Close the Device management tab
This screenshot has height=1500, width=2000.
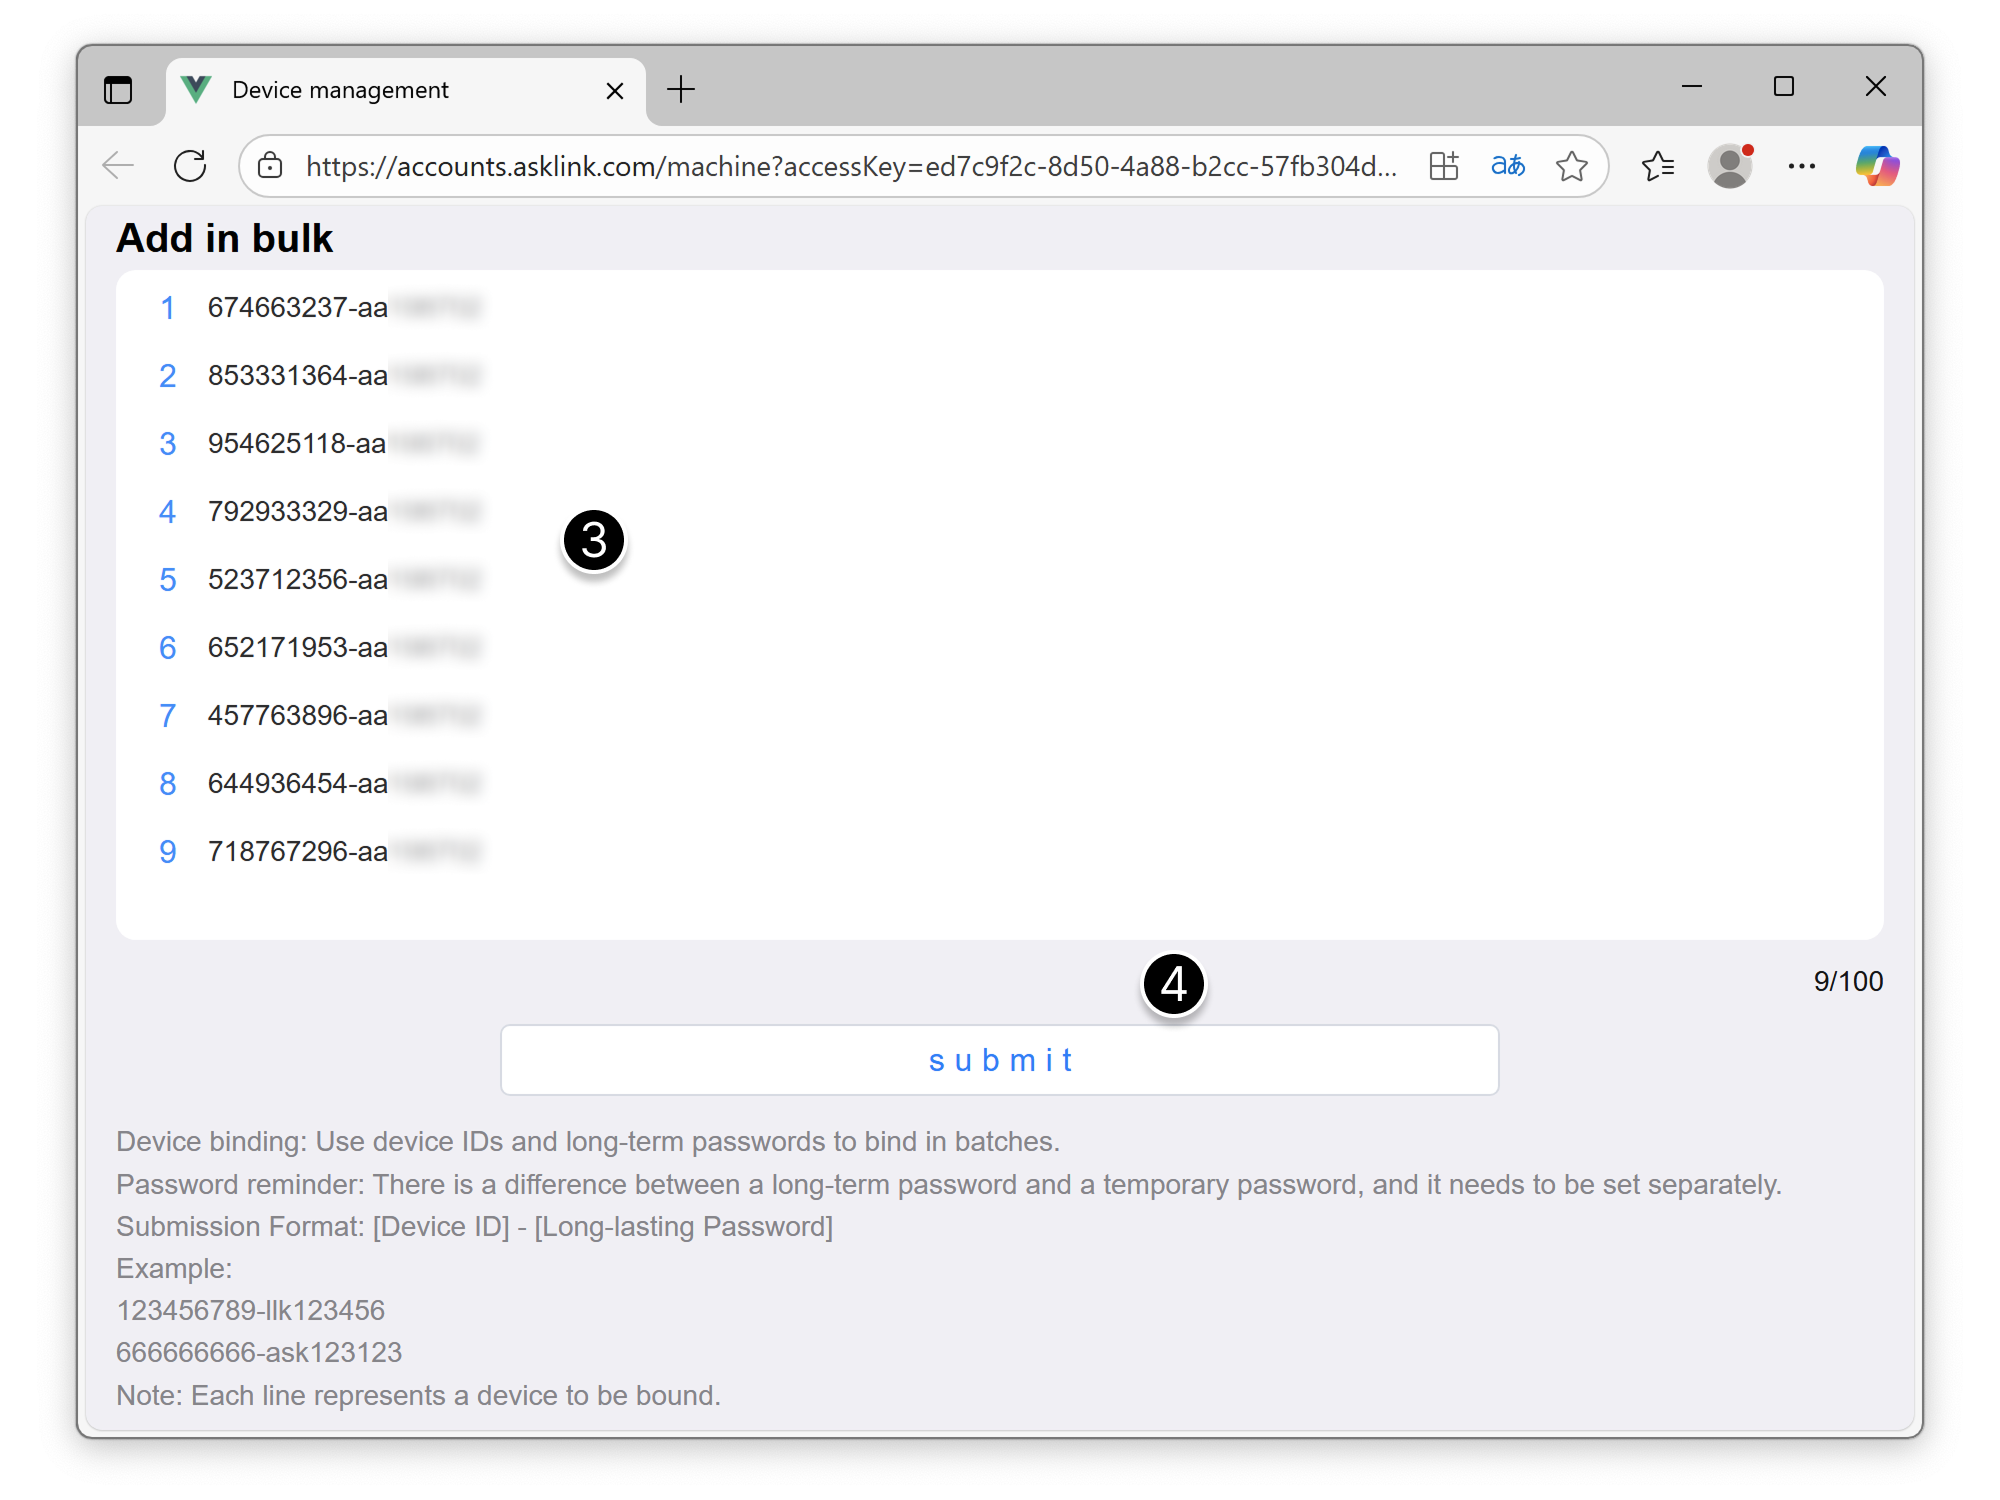click(x=615, y=91)
